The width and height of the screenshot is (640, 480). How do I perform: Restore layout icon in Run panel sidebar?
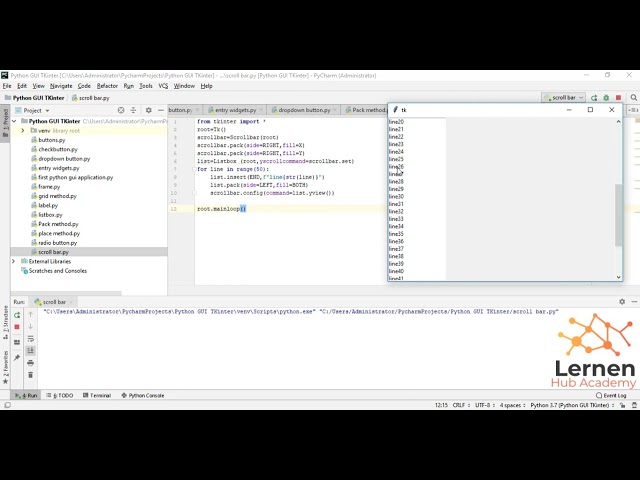pyautogui.click(x=17, y=342)
